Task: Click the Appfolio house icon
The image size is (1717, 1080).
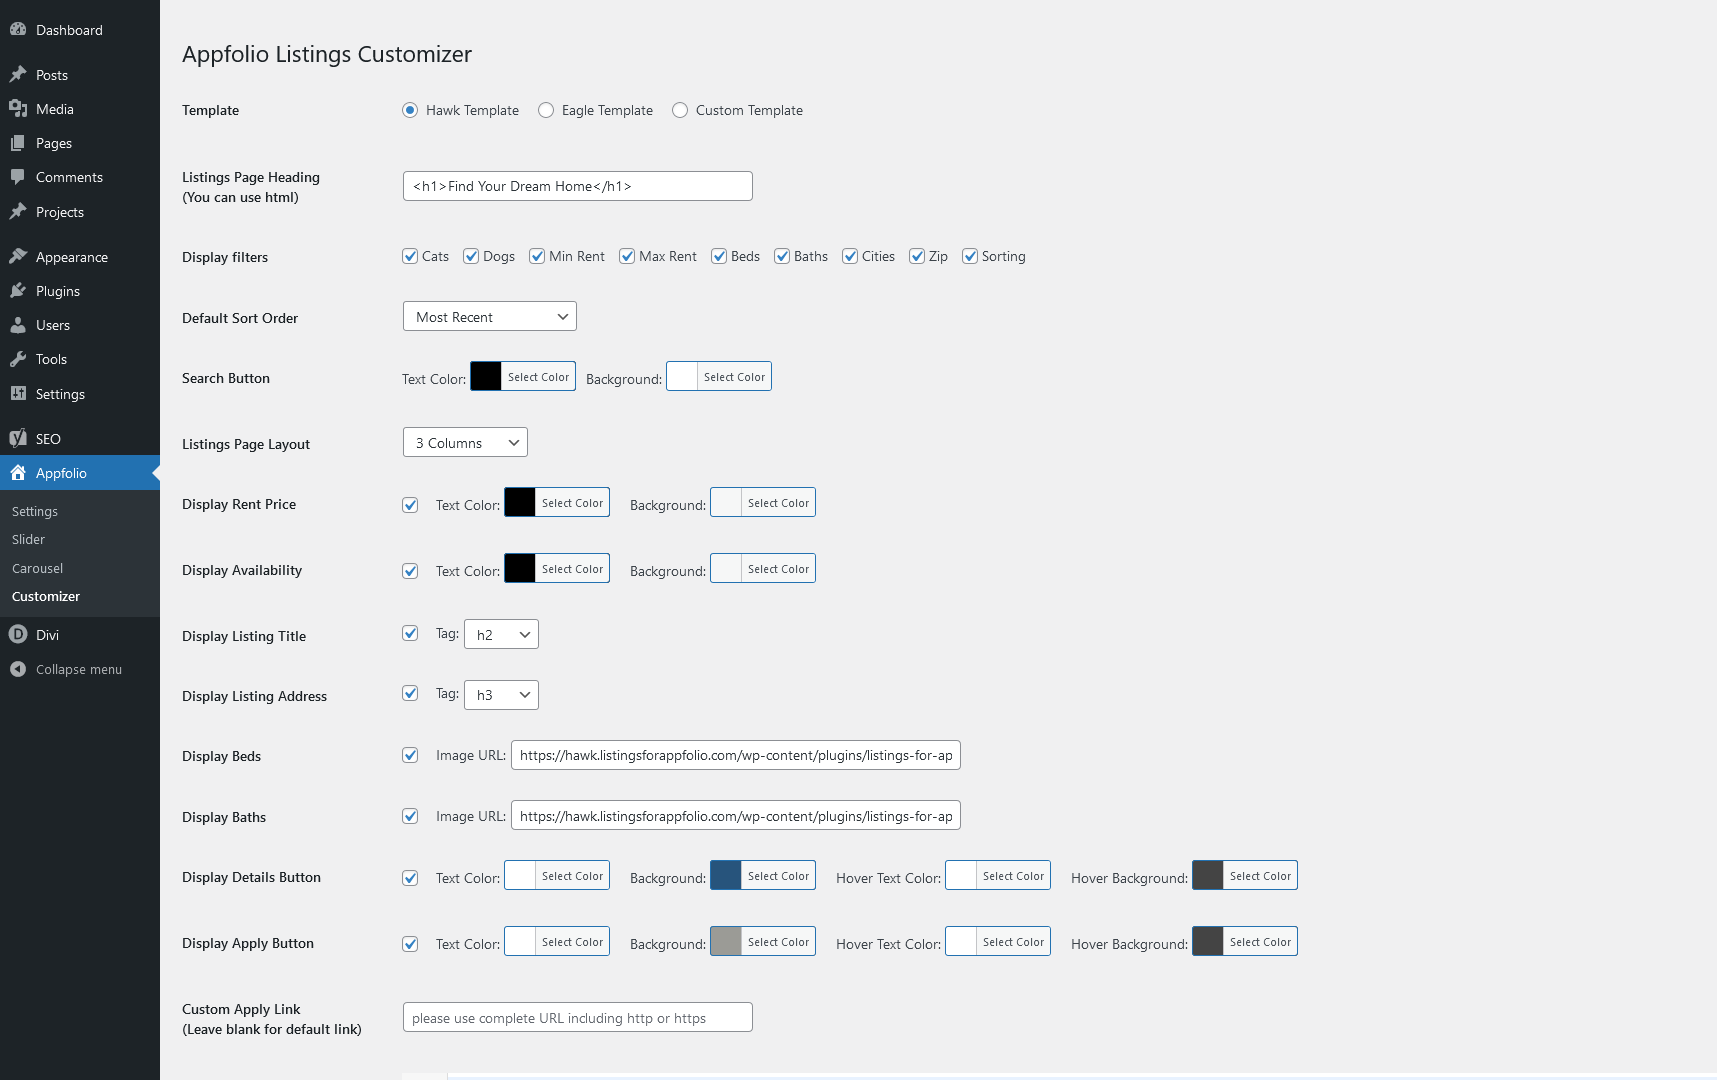Action: (x=18, y=473)
